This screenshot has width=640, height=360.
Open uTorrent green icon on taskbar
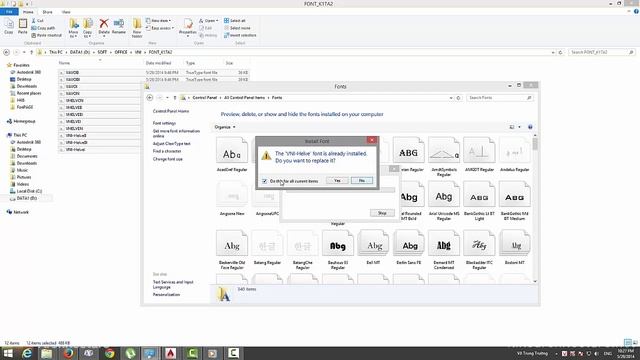click(130, 353)
